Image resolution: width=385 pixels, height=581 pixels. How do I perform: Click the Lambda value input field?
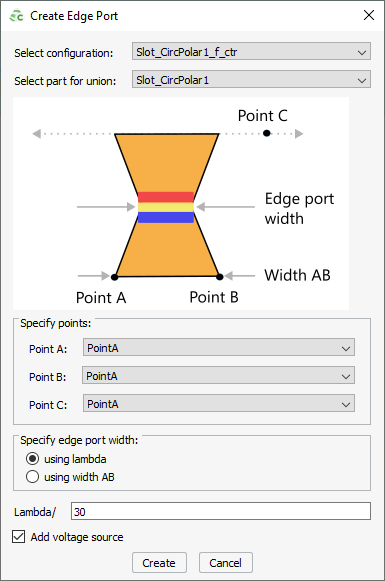[x=220, y=511]
